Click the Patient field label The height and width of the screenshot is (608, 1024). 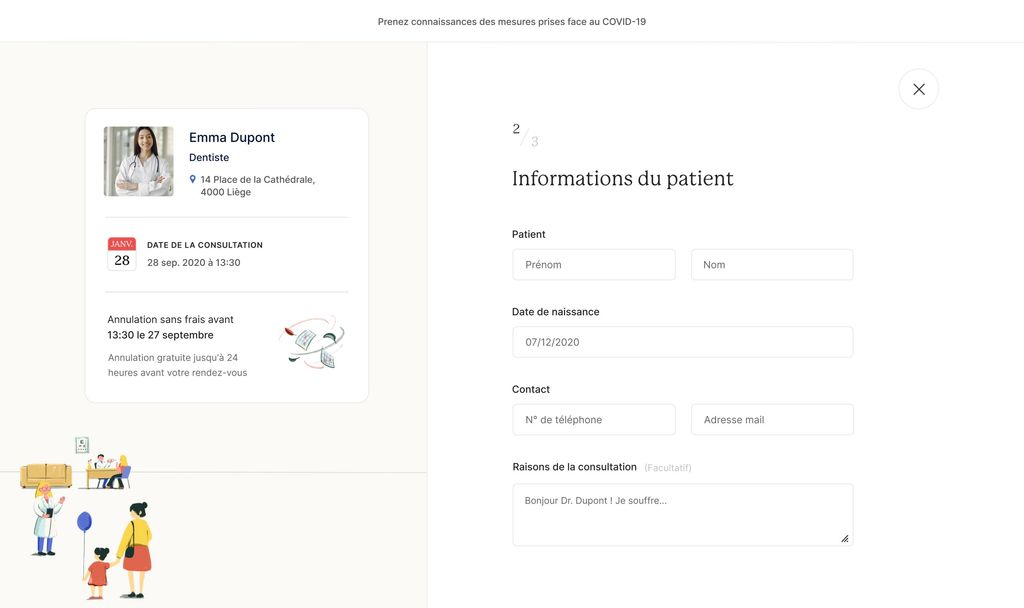click(x=528, y=234)
